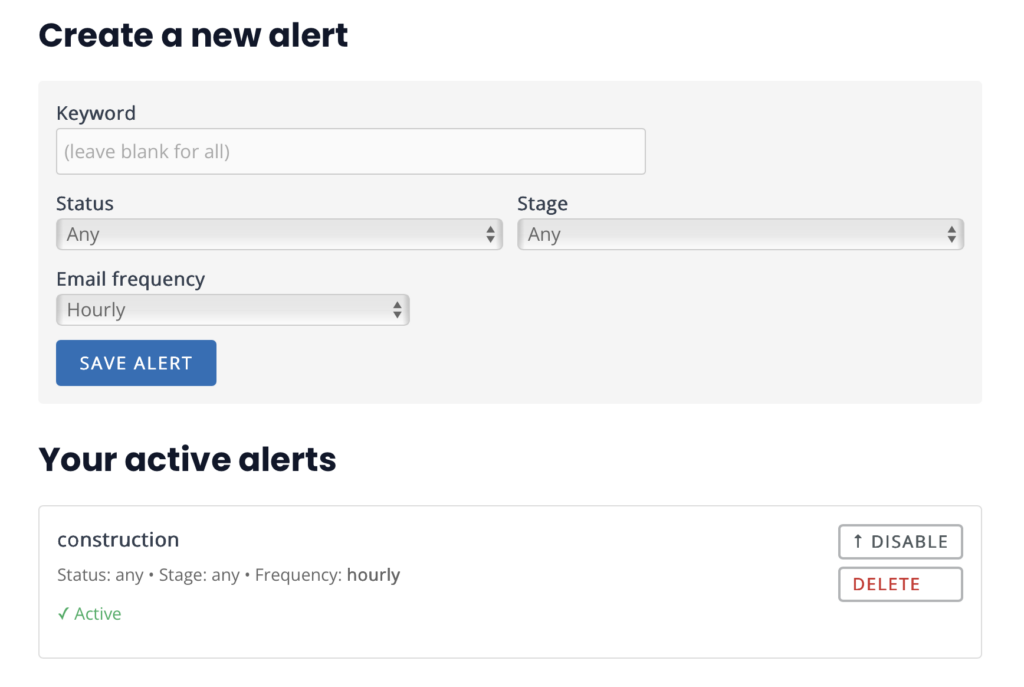Click the 'Your active alerts' heading
Viewport: 1024px width, 687px height.
[x=187, y=459]
